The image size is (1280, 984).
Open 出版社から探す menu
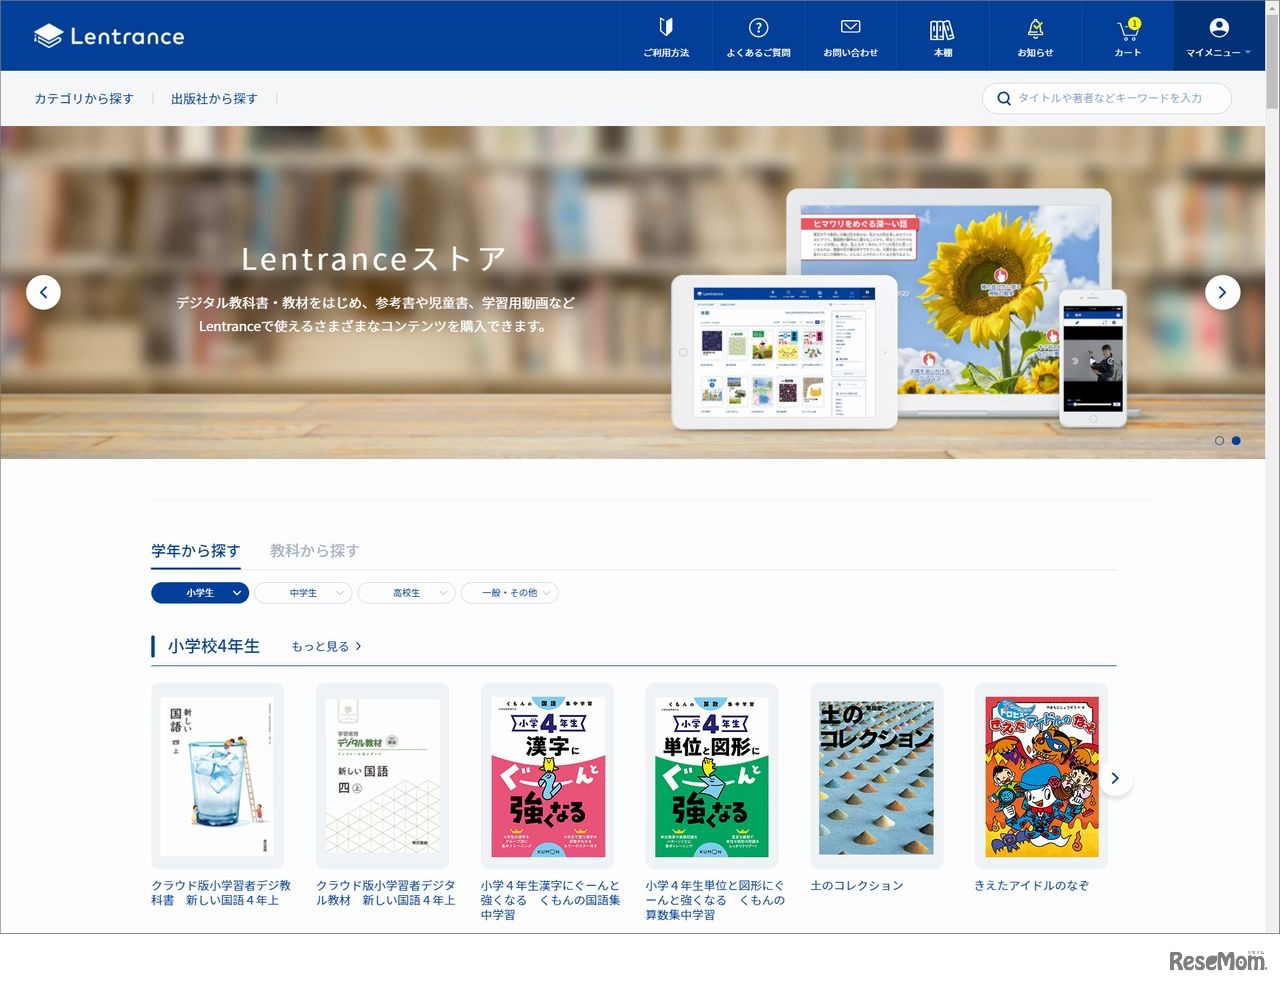214,99
